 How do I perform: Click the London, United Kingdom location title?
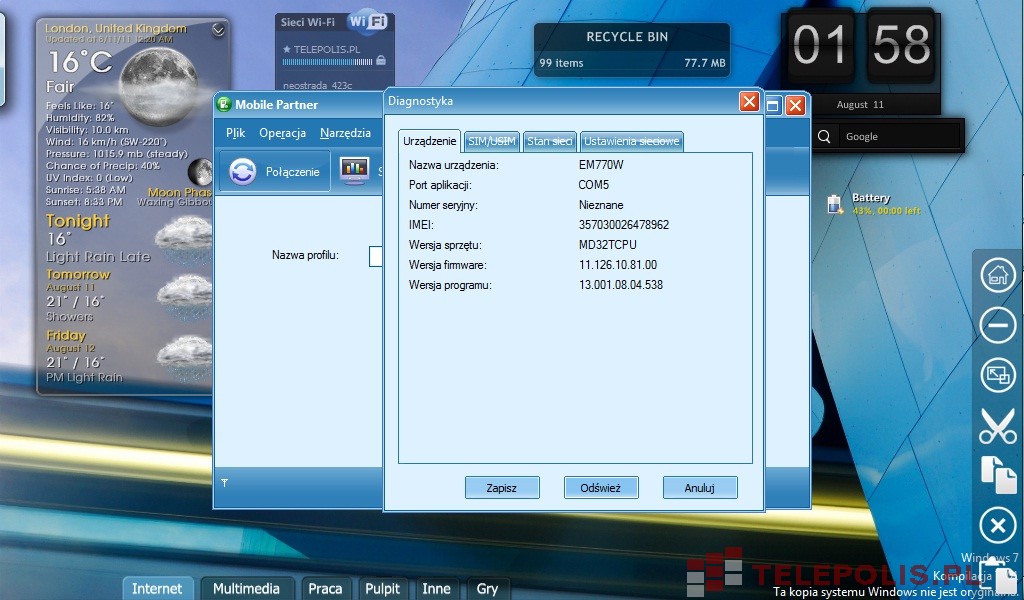116,29
